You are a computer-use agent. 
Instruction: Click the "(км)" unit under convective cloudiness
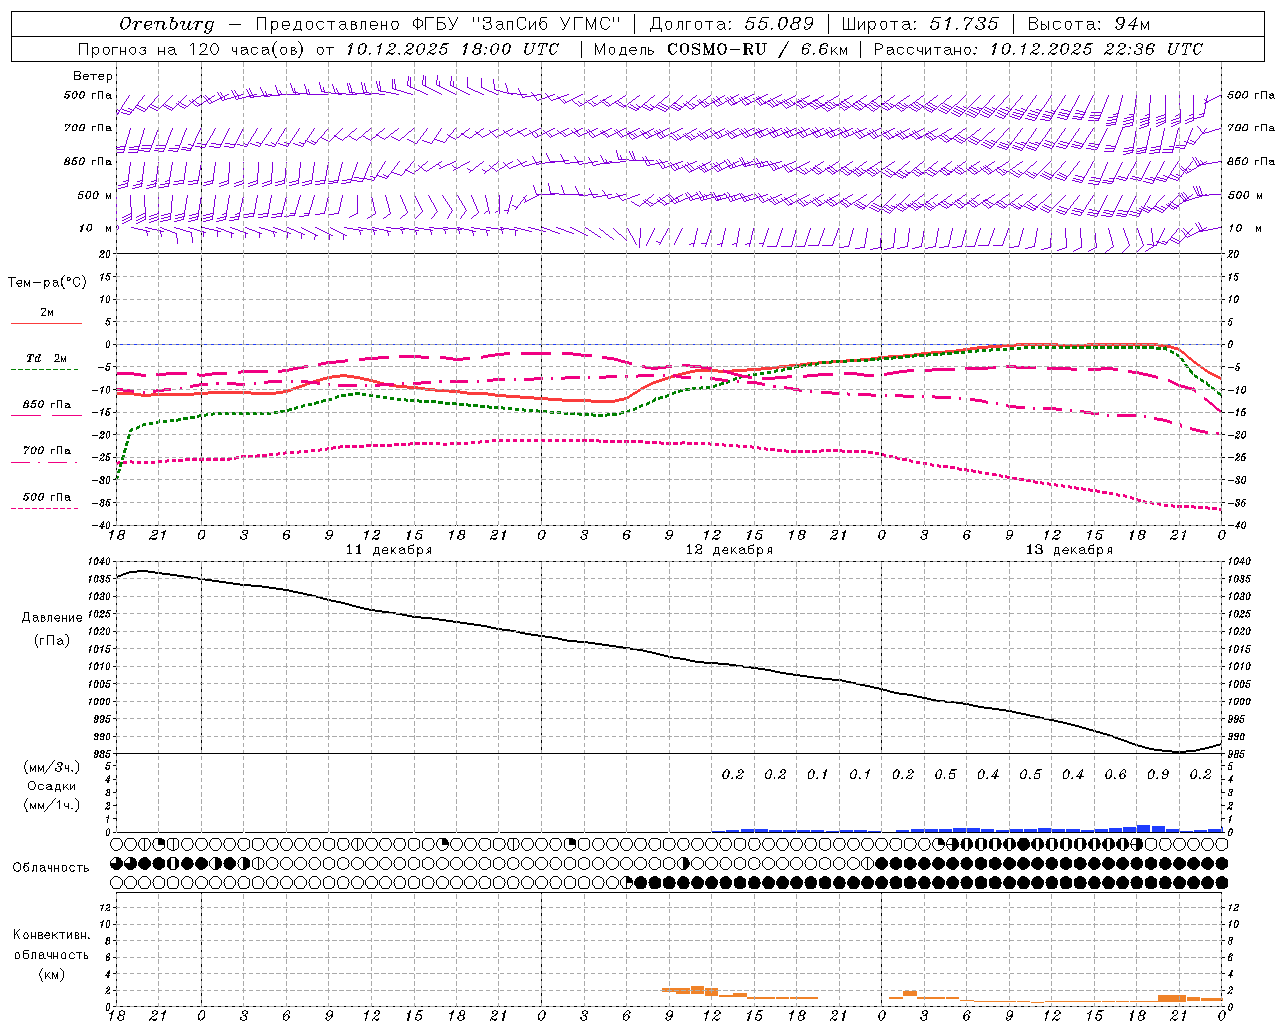click(52, 974)
